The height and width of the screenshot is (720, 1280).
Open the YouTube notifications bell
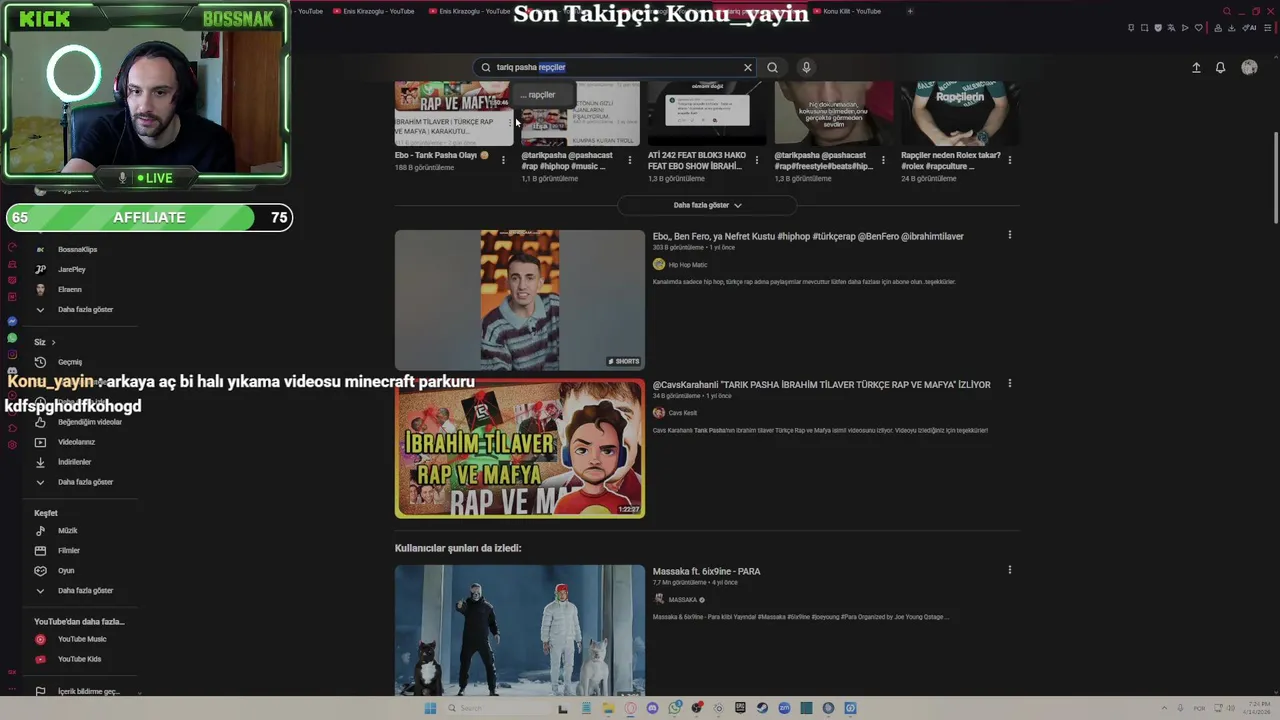(x=1220, y=67)
